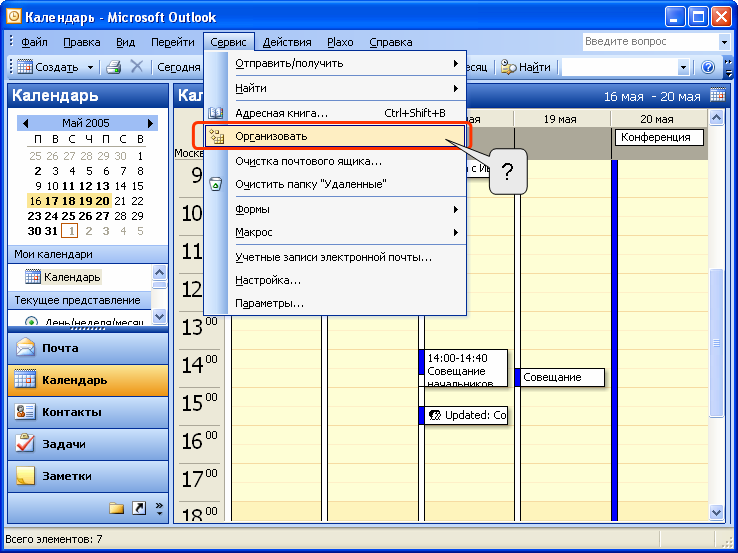Open the Go (Перейти) menu

172,42
